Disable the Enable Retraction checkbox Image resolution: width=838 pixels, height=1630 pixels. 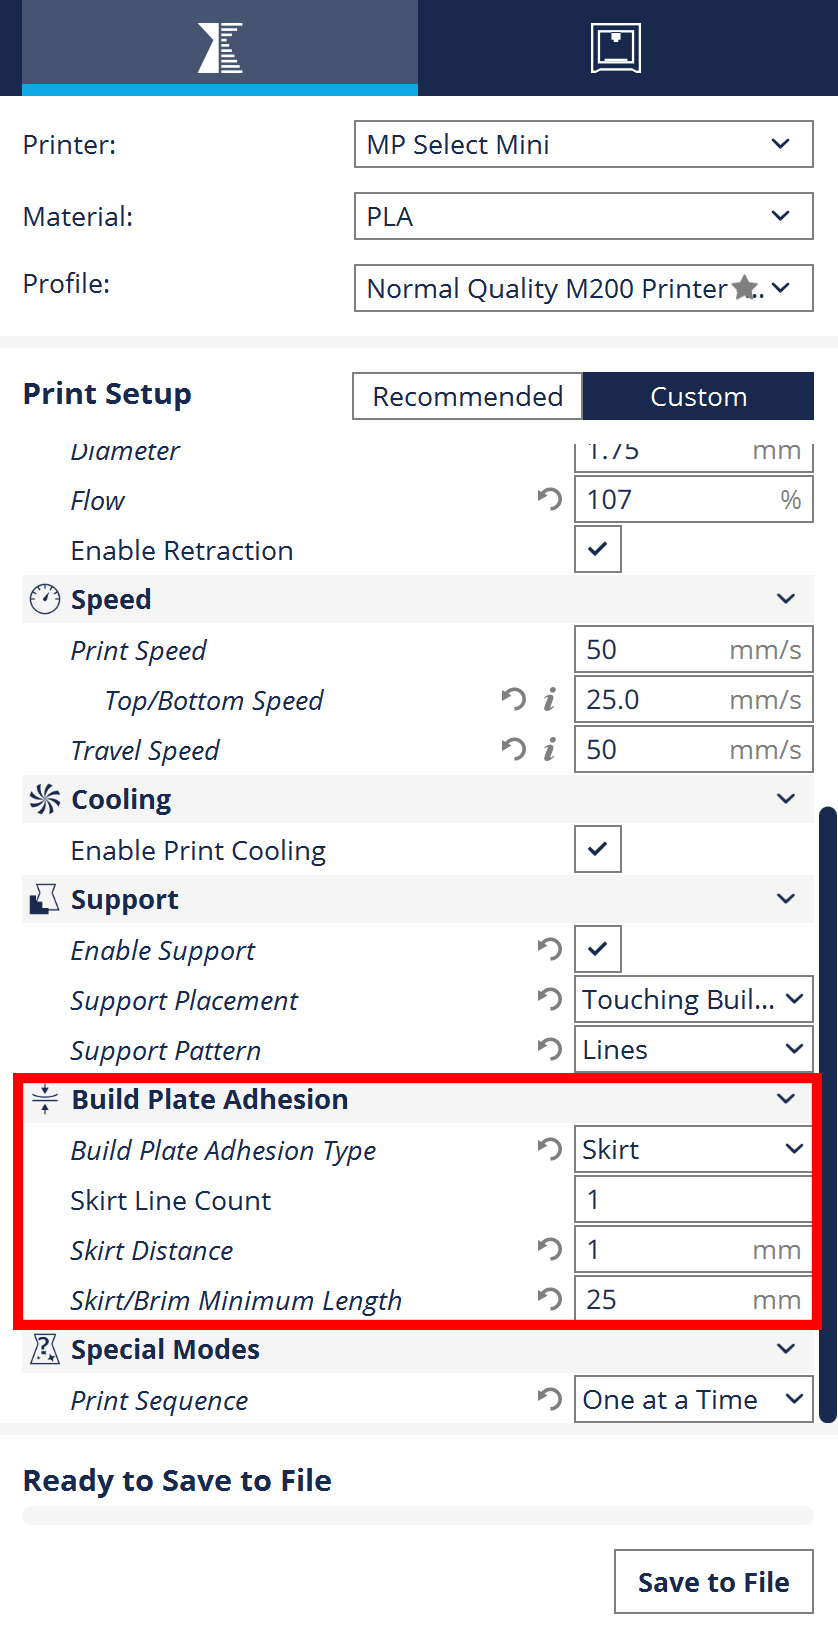[x=597, y=549]
